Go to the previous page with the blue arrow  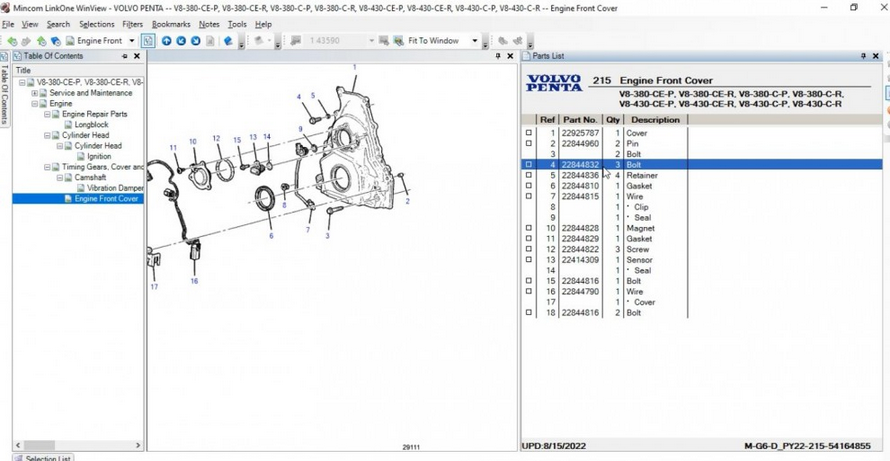[181, 41]
